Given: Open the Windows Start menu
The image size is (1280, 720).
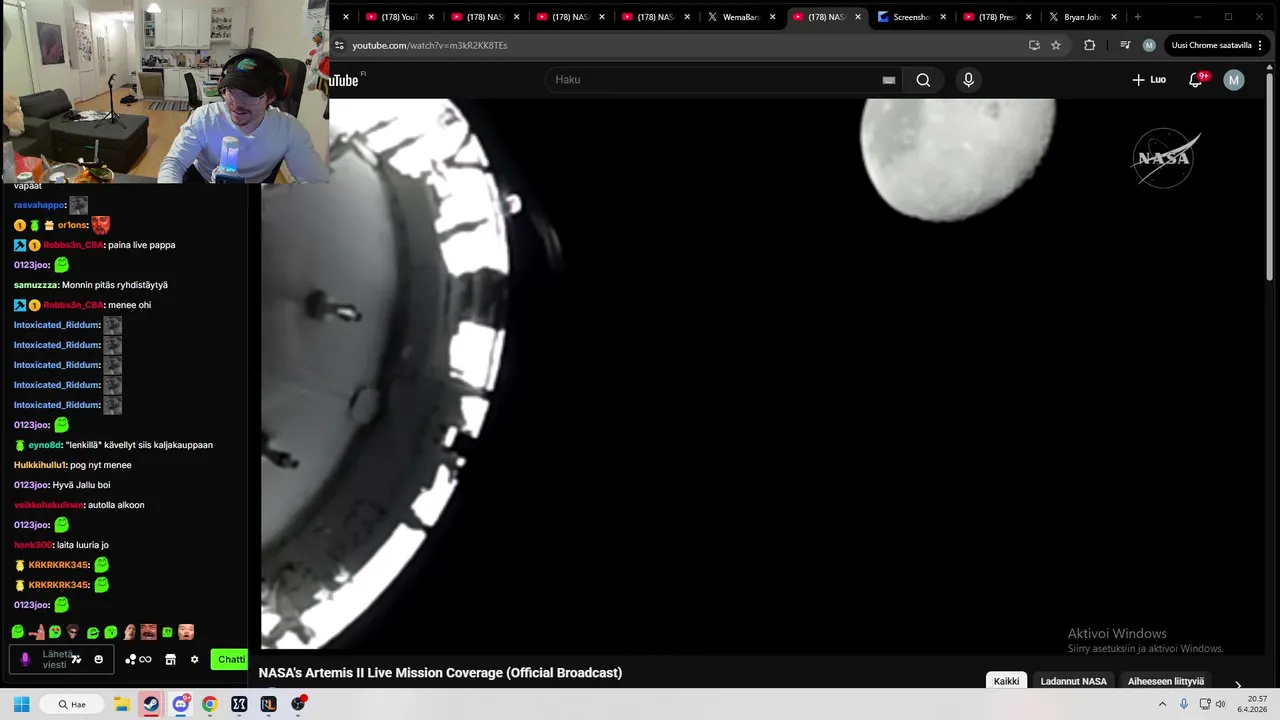Looking at the screenshot, I should [x=21, y=704].
